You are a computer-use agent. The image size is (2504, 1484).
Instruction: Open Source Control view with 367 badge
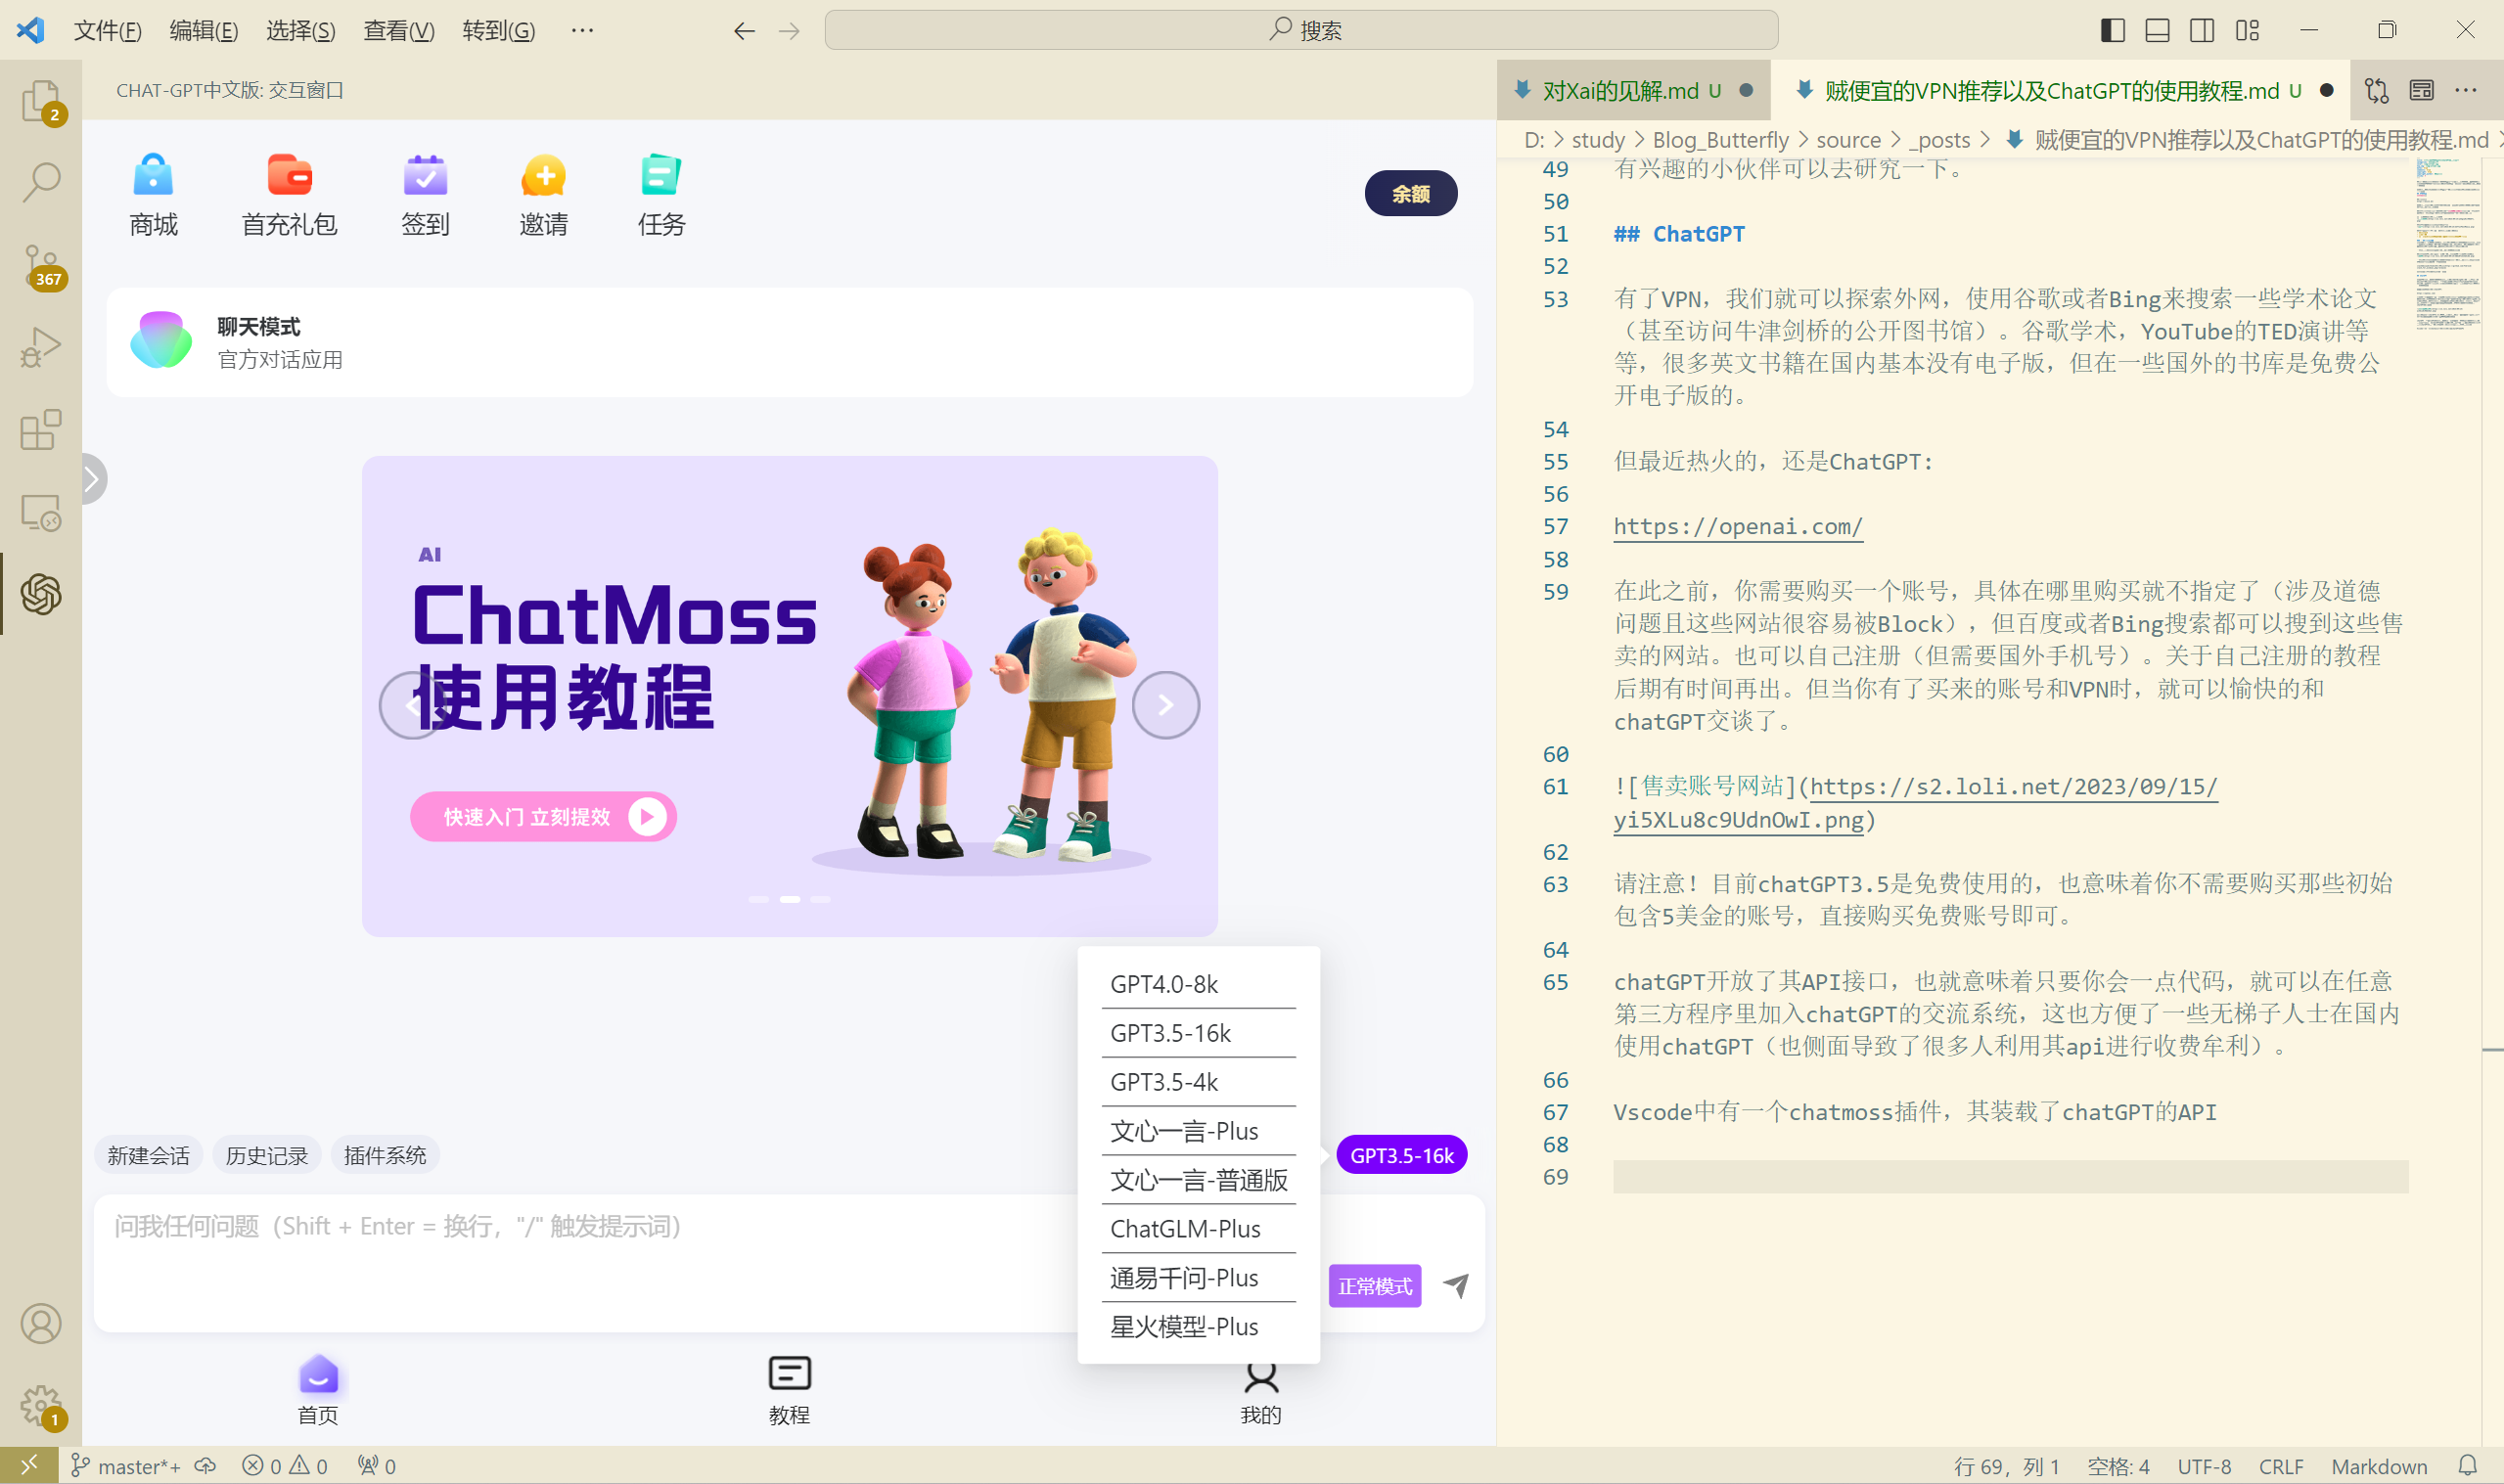tap(41, 266)
